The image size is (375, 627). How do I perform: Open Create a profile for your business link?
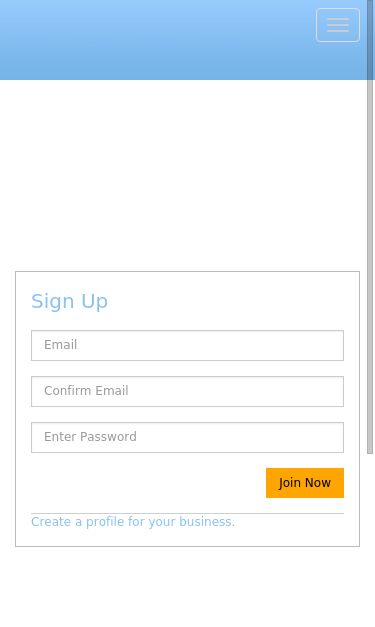click(x=133, y=522)
